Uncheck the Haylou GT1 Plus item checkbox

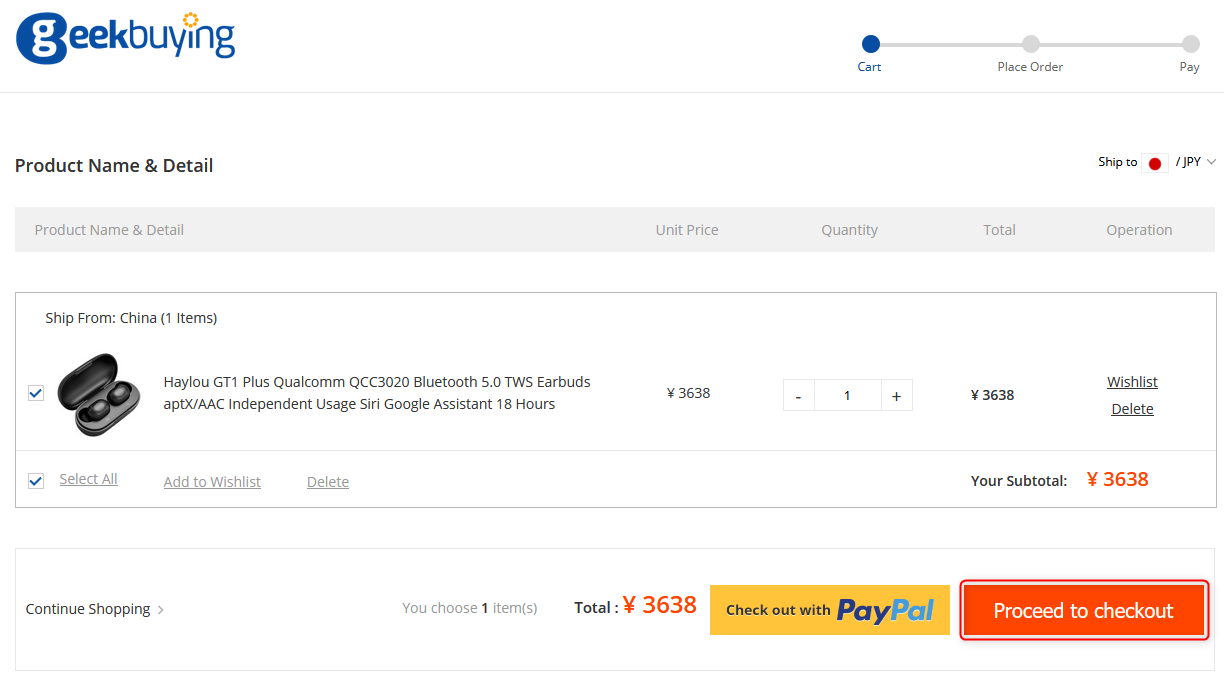click(x=36, y=393)
